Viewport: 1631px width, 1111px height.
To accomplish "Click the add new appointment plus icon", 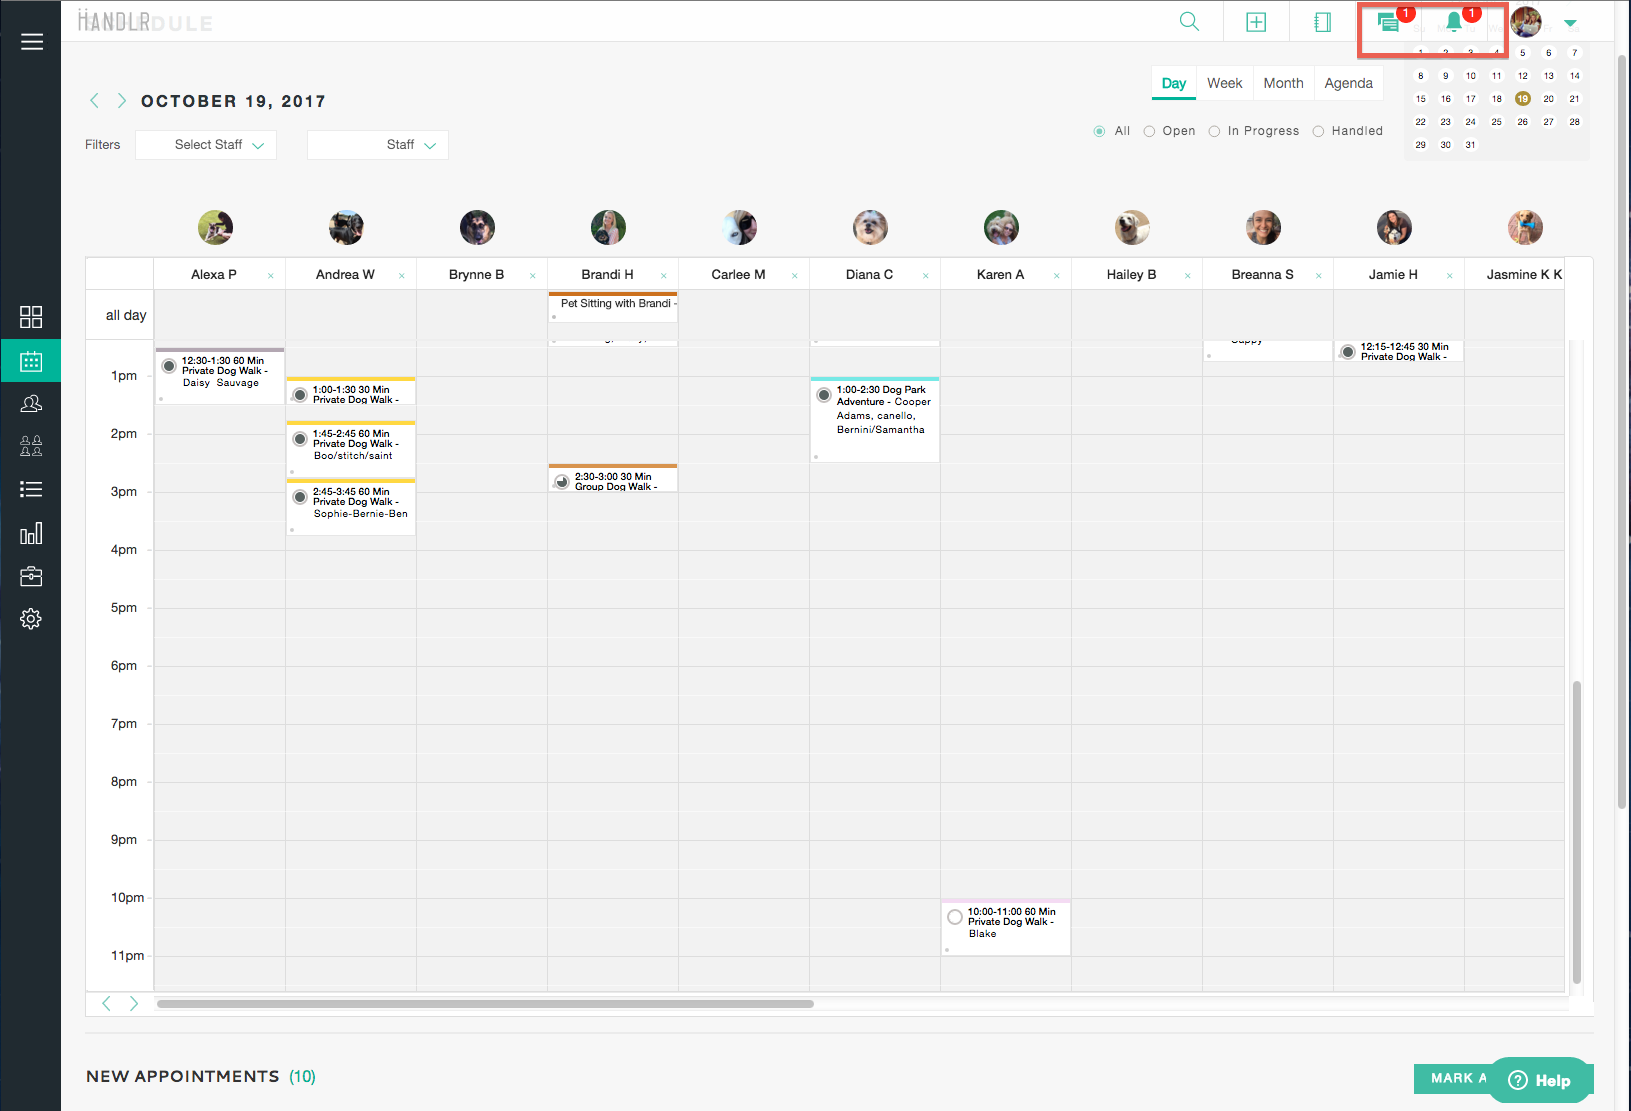I will click(1256, 21).
